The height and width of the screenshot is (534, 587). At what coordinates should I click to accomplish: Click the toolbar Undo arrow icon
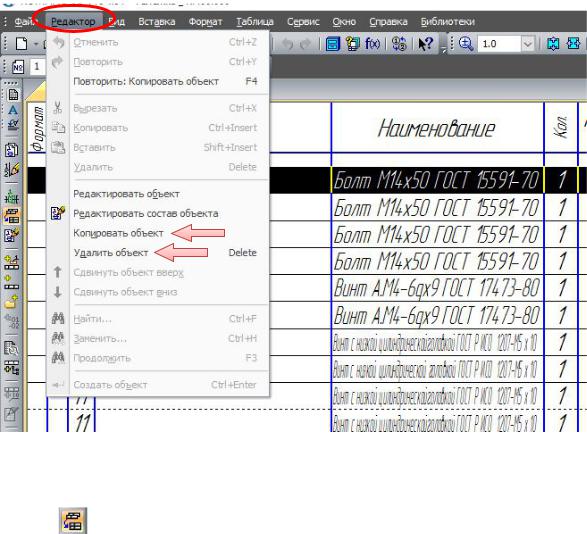click(x=287, y=44)
